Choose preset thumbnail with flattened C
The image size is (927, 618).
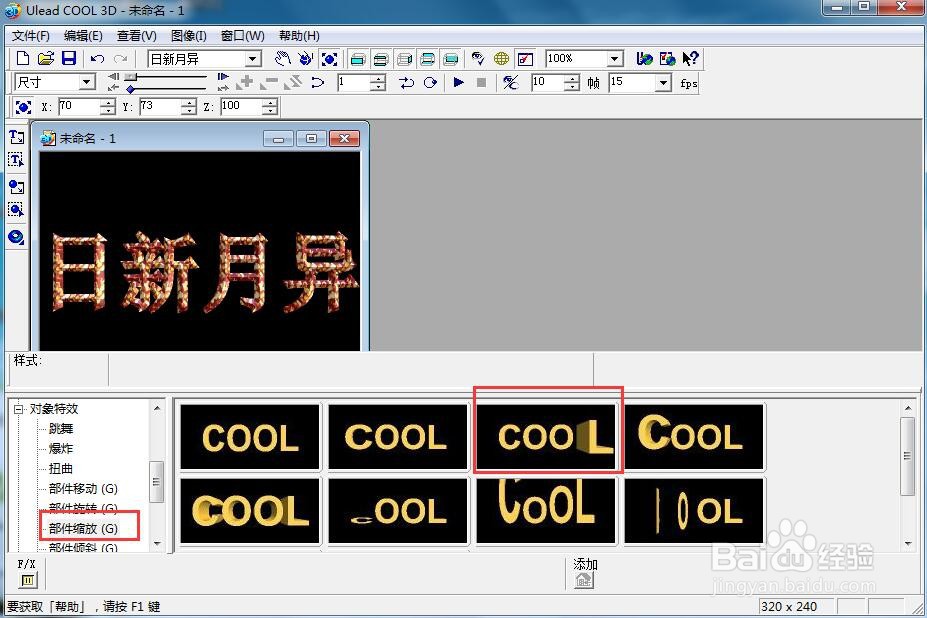[398, 510]
